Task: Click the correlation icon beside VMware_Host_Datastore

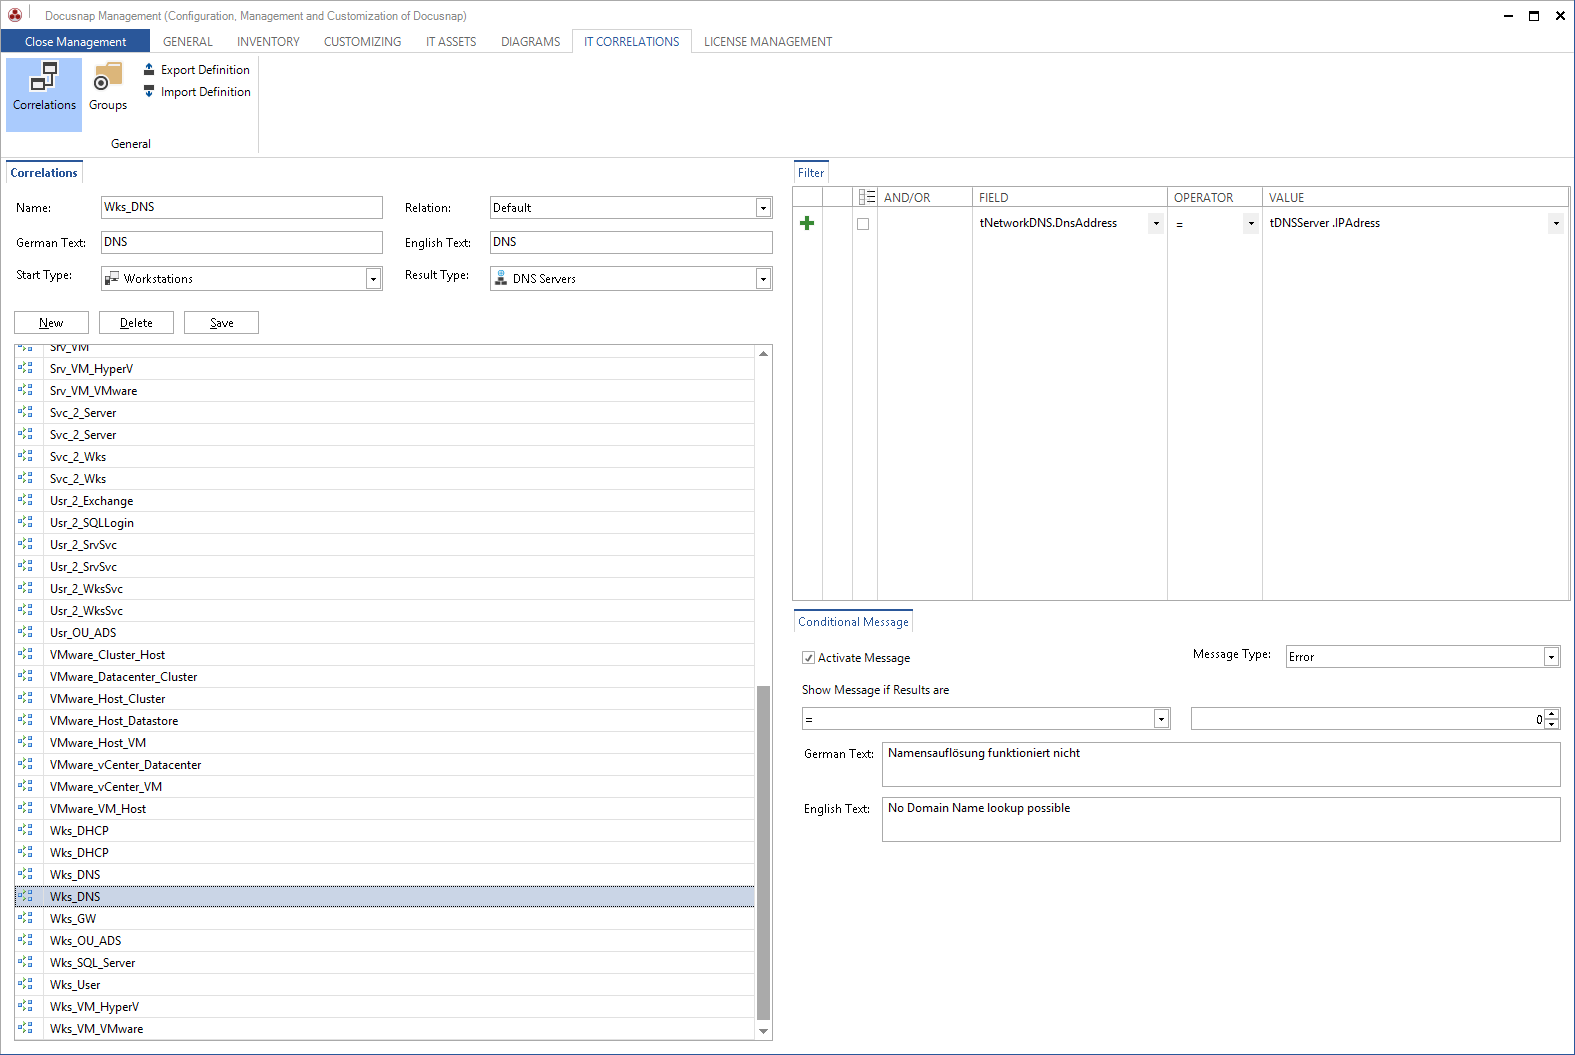Action: click(26, 720)
